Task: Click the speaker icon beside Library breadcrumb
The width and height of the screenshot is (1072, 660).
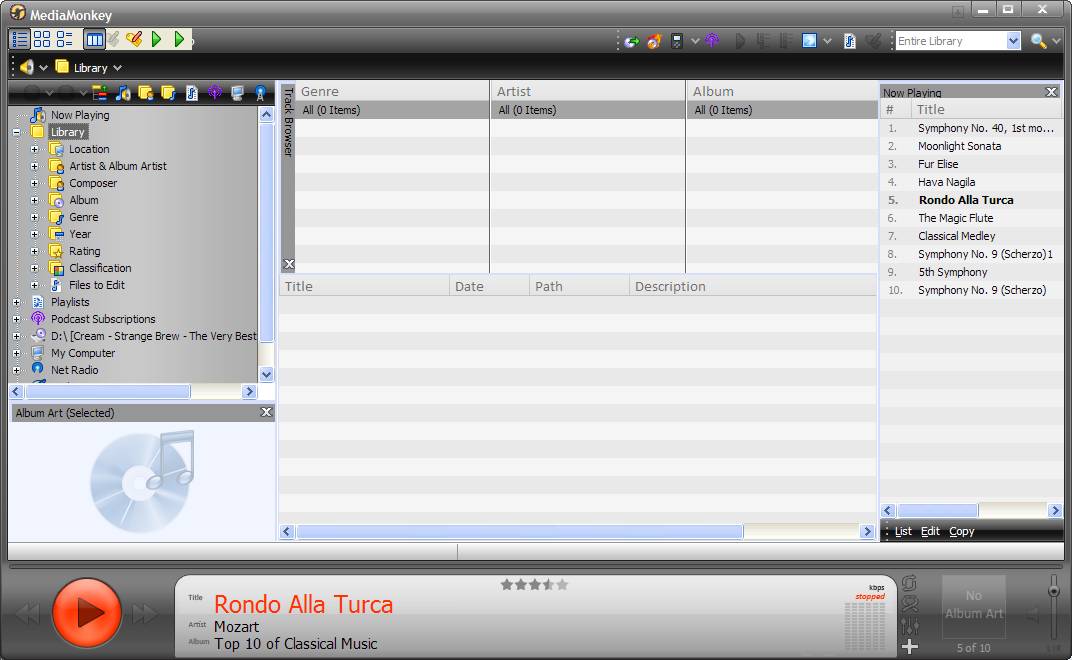Action: point(27,67)
